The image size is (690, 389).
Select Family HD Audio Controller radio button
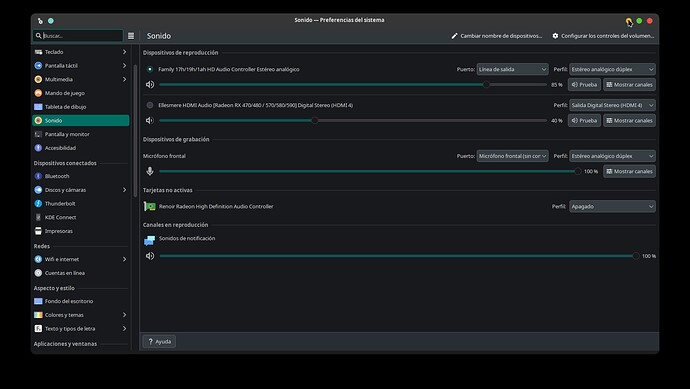[x=150, y=69]
